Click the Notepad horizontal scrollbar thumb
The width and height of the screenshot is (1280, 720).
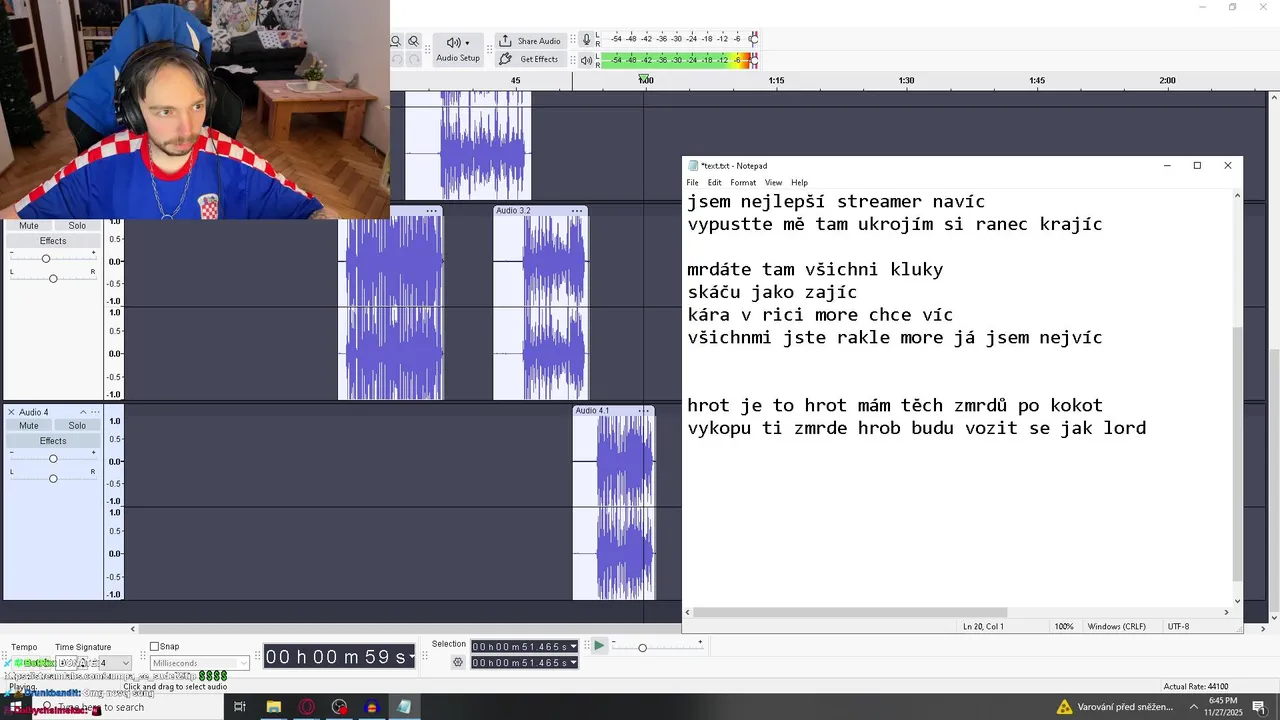pos(850,612)
